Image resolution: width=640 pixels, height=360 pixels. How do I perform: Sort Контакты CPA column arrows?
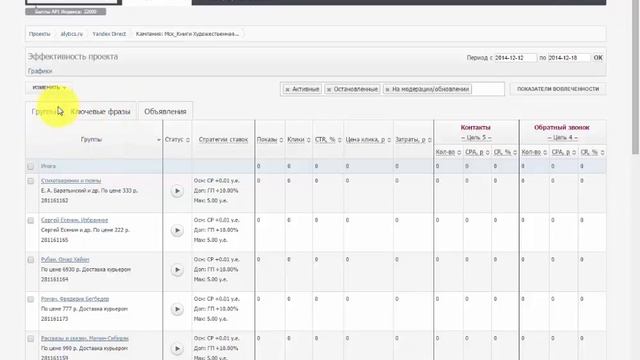(x=487, y=153)
